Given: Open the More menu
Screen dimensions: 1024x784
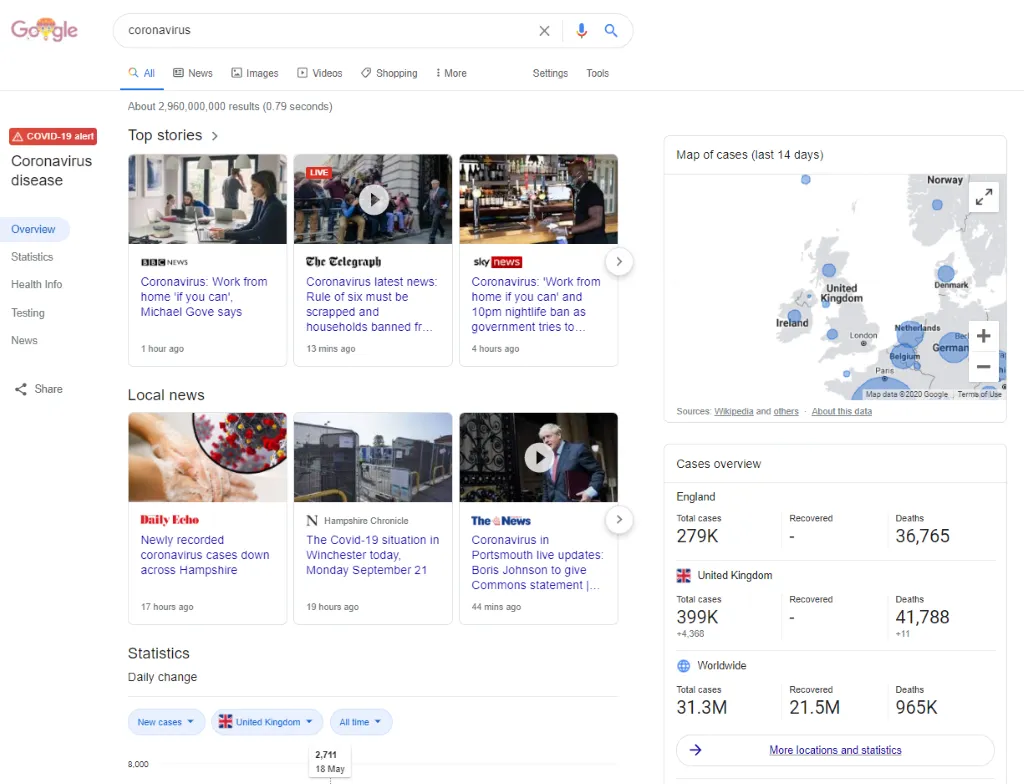Looking at the screenshot, I should tap(451, 73).
